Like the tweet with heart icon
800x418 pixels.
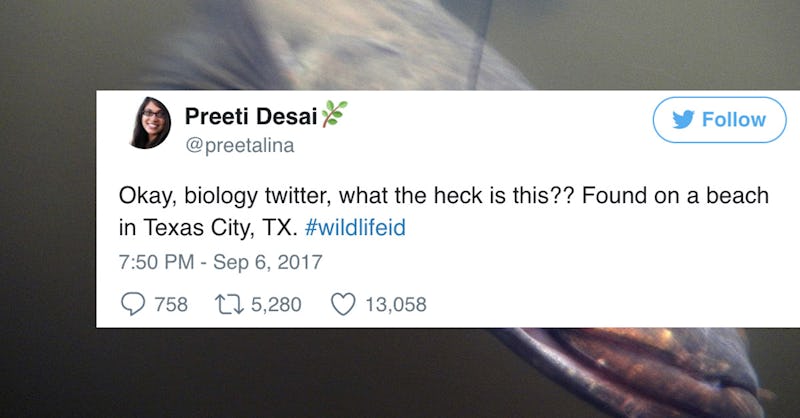pos(343,304)
